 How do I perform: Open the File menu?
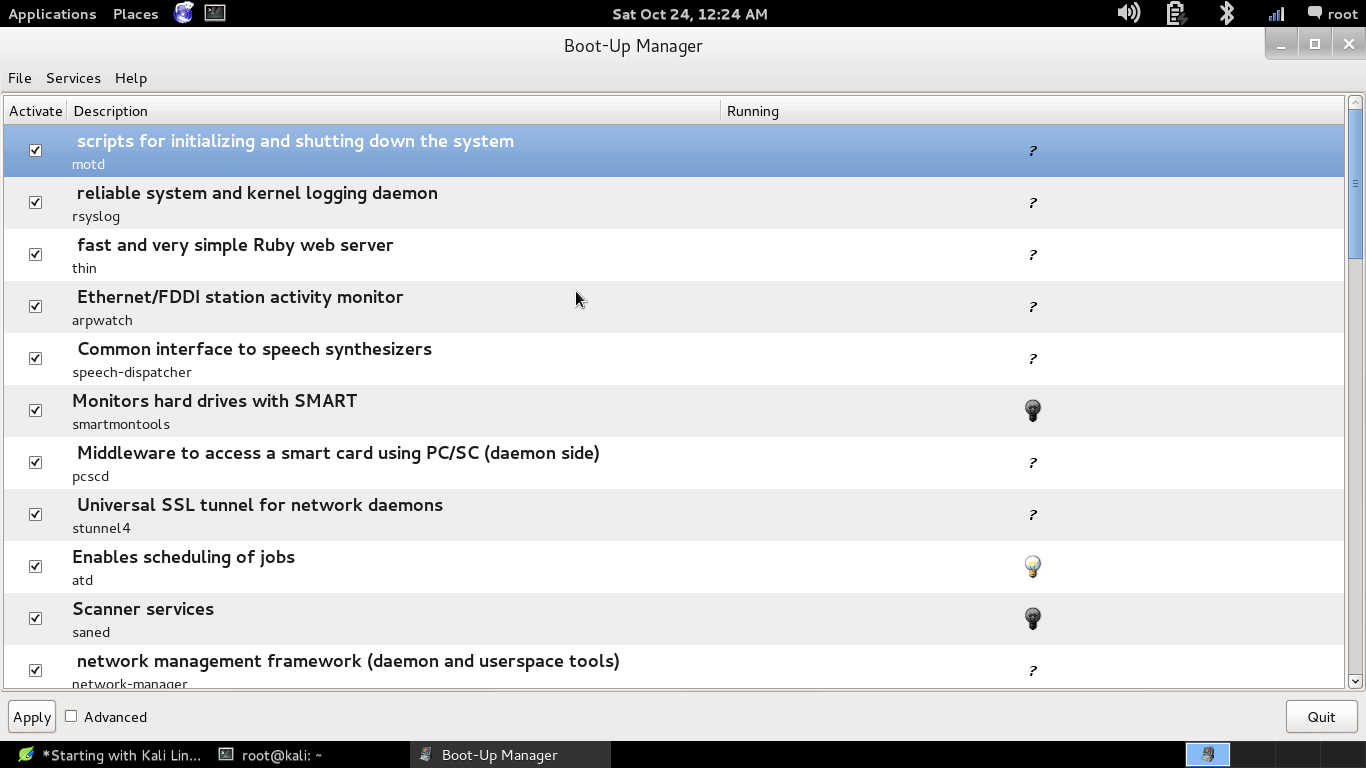(20, 78)
